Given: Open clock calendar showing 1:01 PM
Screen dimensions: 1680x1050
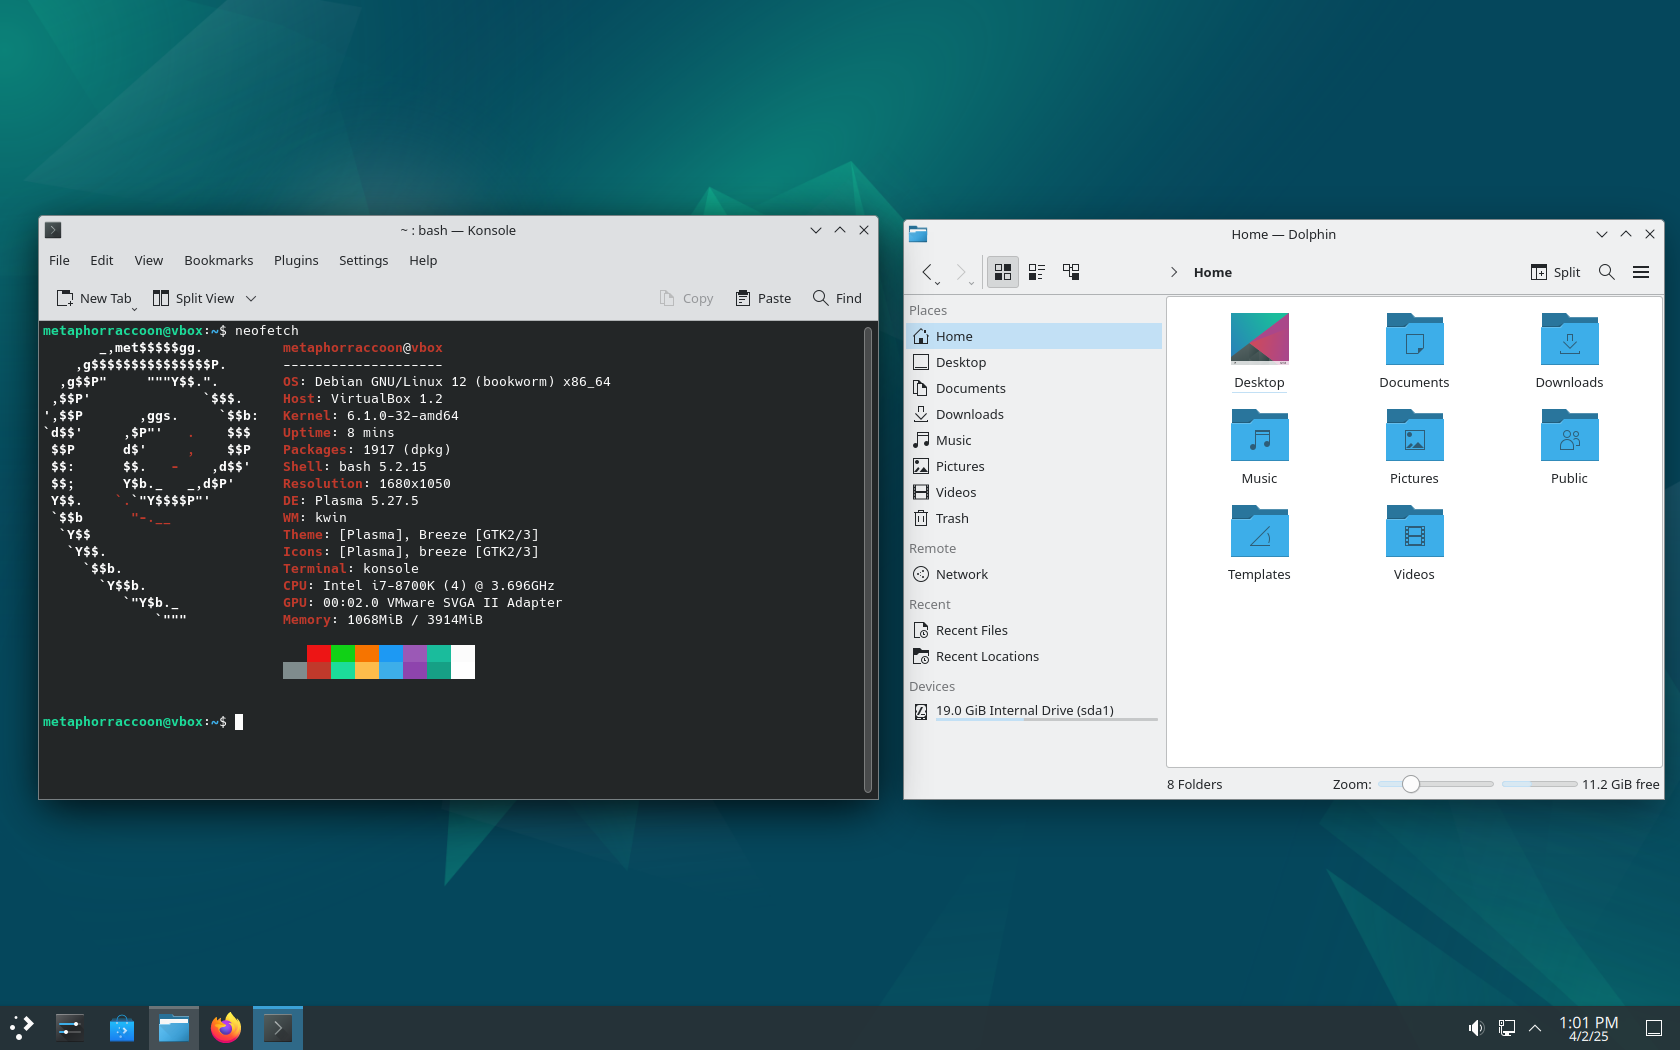Looking at the screenshot, I should tap(1588, 1028).
